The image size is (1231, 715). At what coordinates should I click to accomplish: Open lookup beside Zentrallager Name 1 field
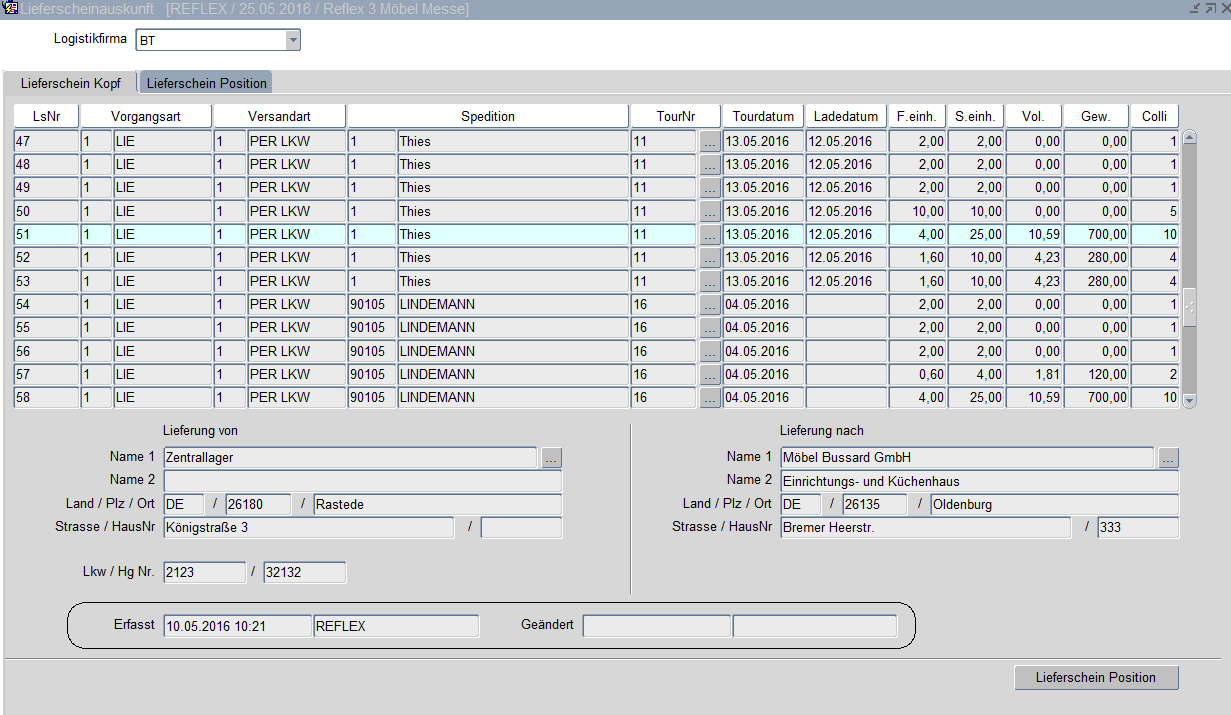[x=552, y=458]
